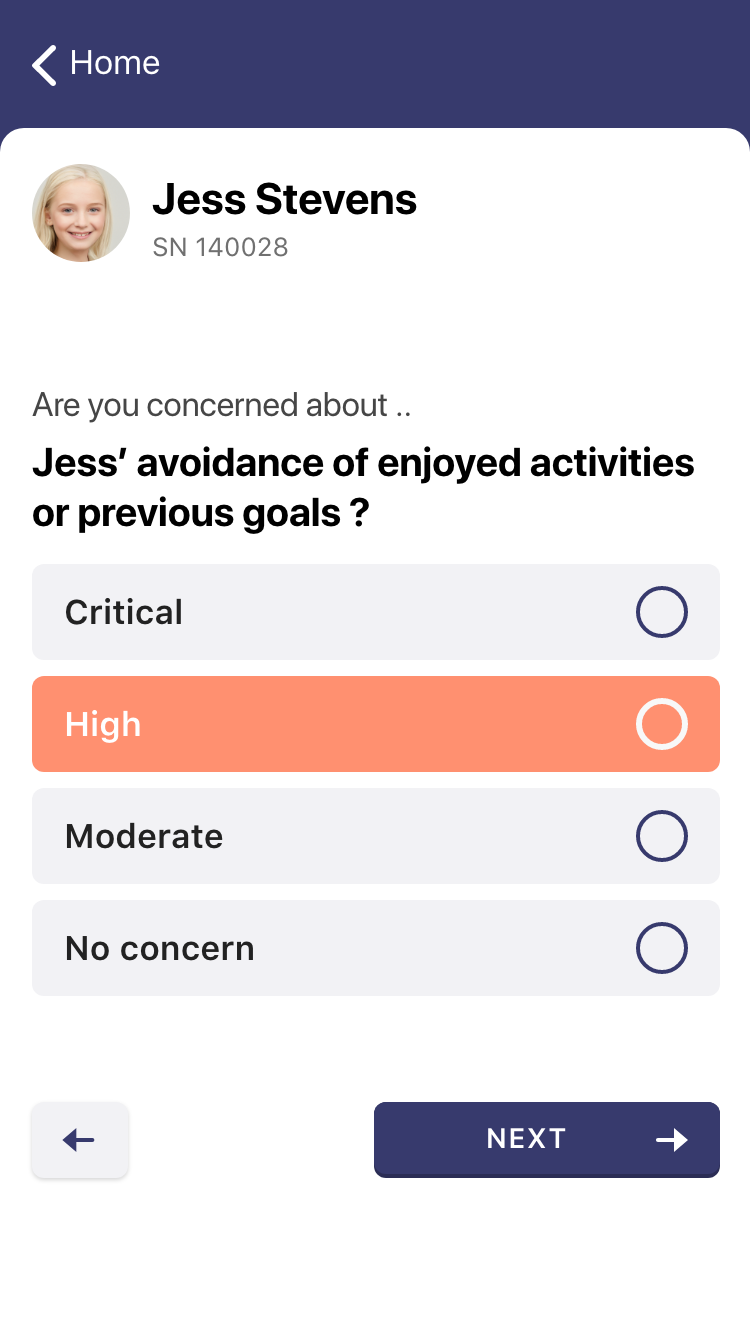This screenshot has width=750, height=1334.
Task: Click the back chevron beside Home
Action: 44,64
